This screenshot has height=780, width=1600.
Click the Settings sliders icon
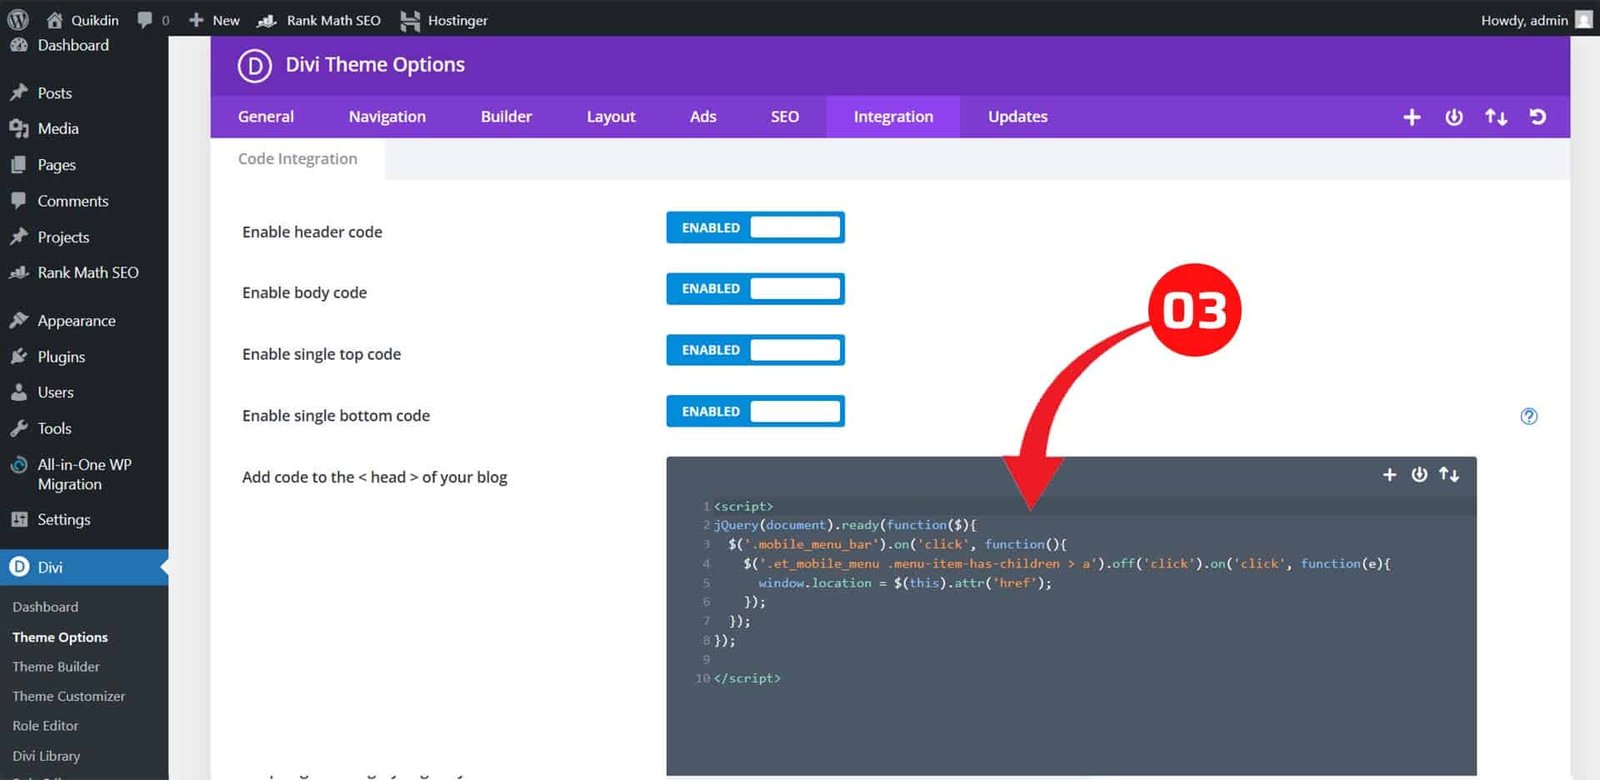19,520
